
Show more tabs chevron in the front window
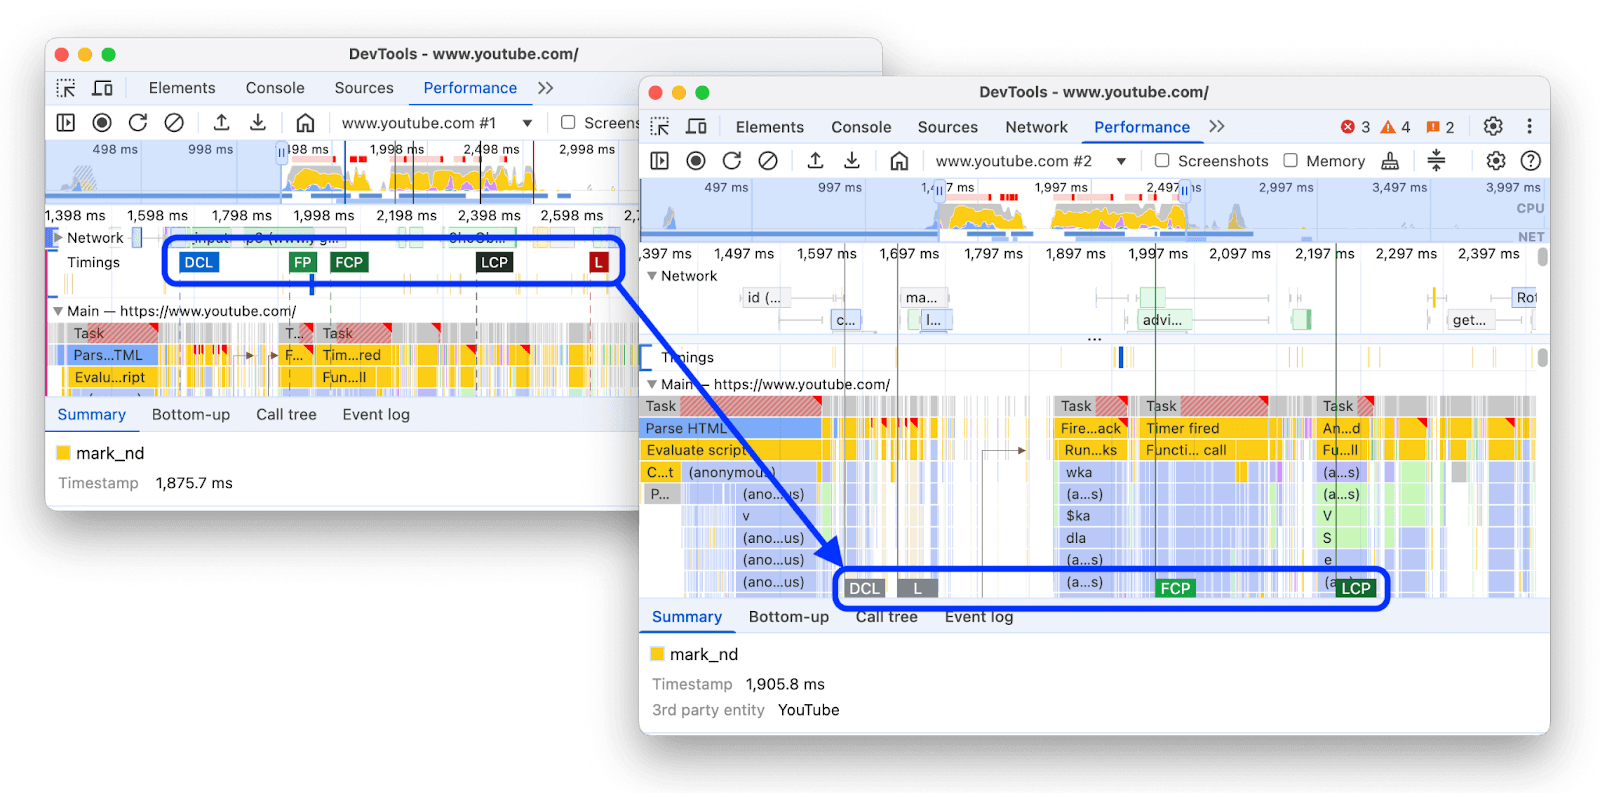[x=1217, y=126]
